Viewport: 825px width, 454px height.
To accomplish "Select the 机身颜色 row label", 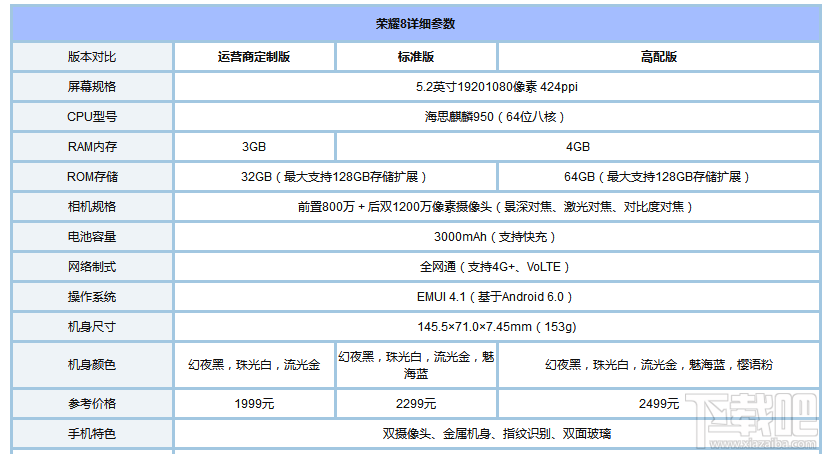I will click(92, 365).
